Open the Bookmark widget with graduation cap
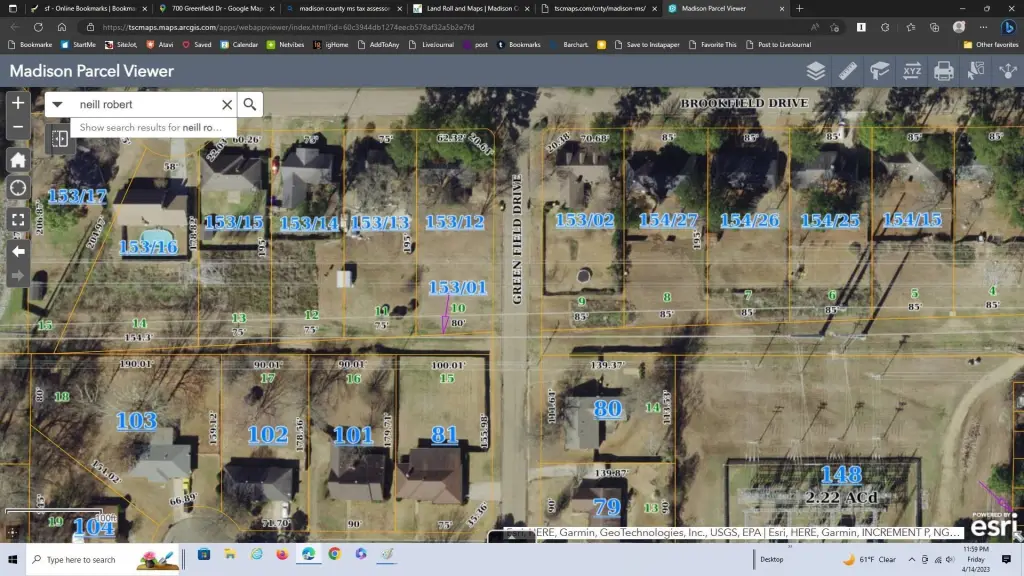This screenshot has width=1024, height=576. 879,71
